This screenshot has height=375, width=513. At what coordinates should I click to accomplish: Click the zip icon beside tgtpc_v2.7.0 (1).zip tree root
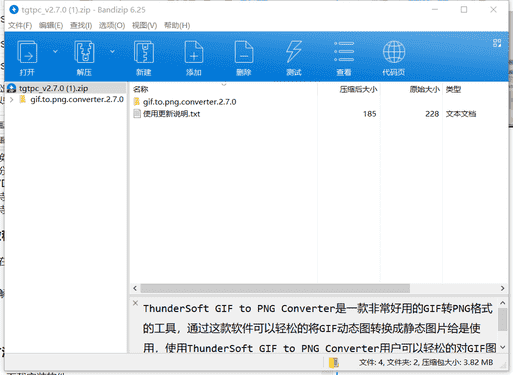12,88
